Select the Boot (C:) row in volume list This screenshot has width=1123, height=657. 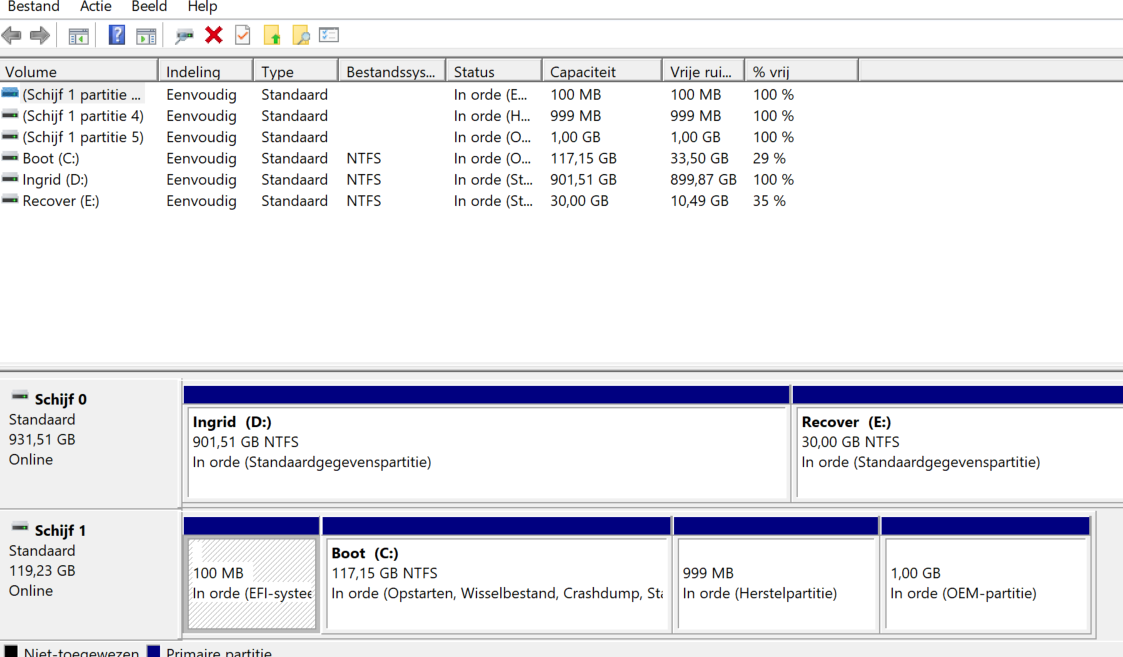point(50,158)
